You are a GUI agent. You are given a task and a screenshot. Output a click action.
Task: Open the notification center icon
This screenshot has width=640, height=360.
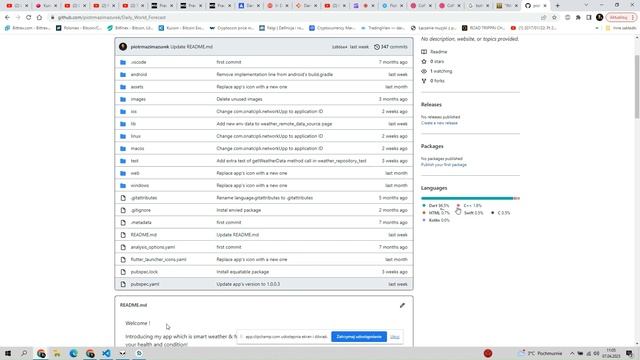(x=629, y=353)
